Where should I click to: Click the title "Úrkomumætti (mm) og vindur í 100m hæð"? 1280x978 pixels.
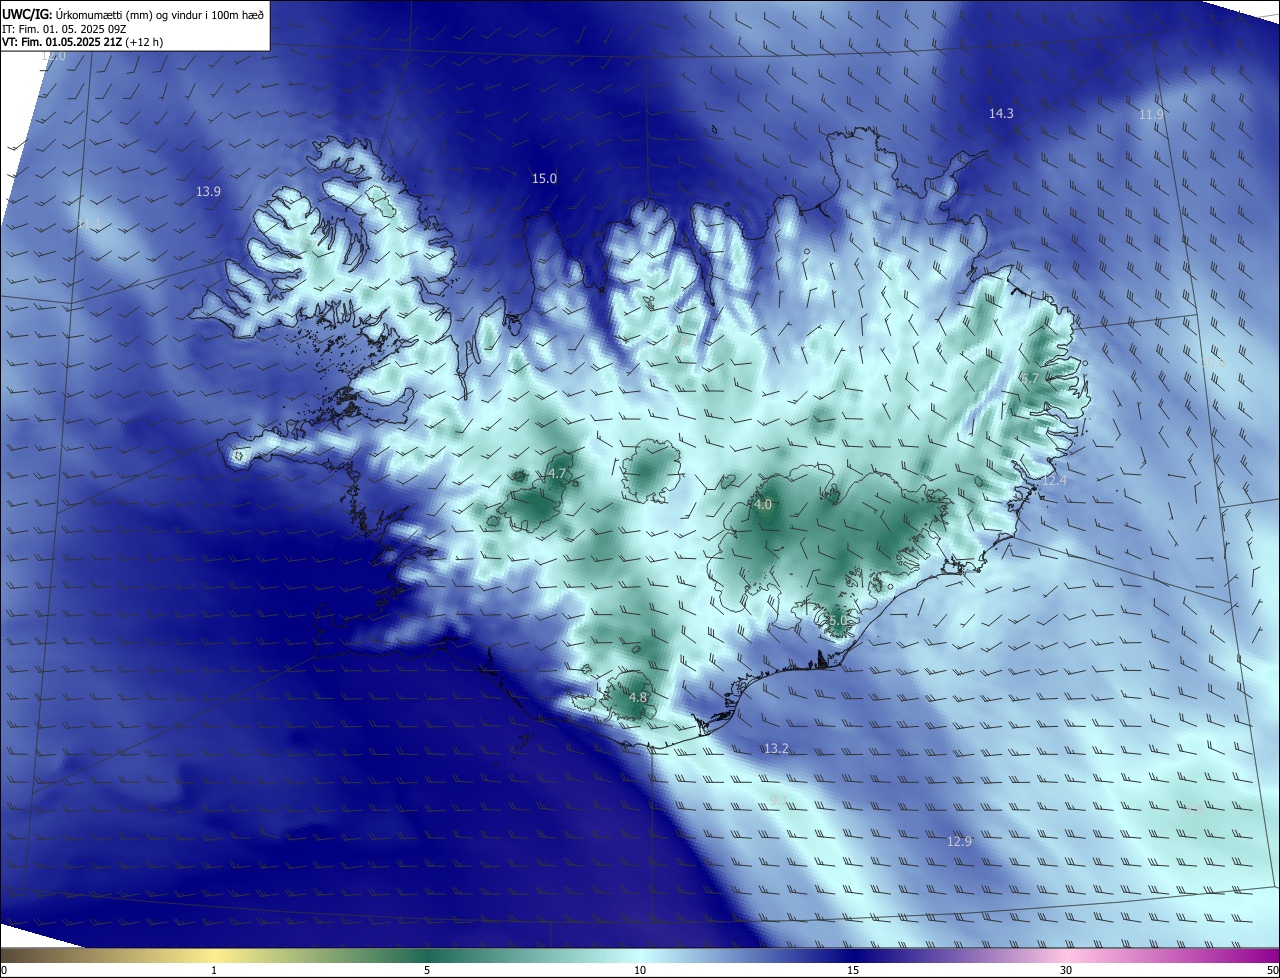tap(160, 14)
